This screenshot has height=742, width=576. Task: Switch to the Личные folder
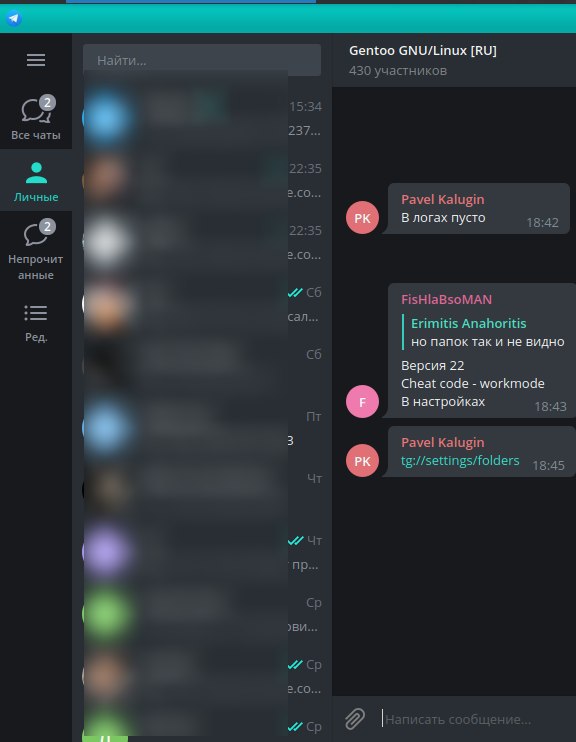[x=36, y=180]
